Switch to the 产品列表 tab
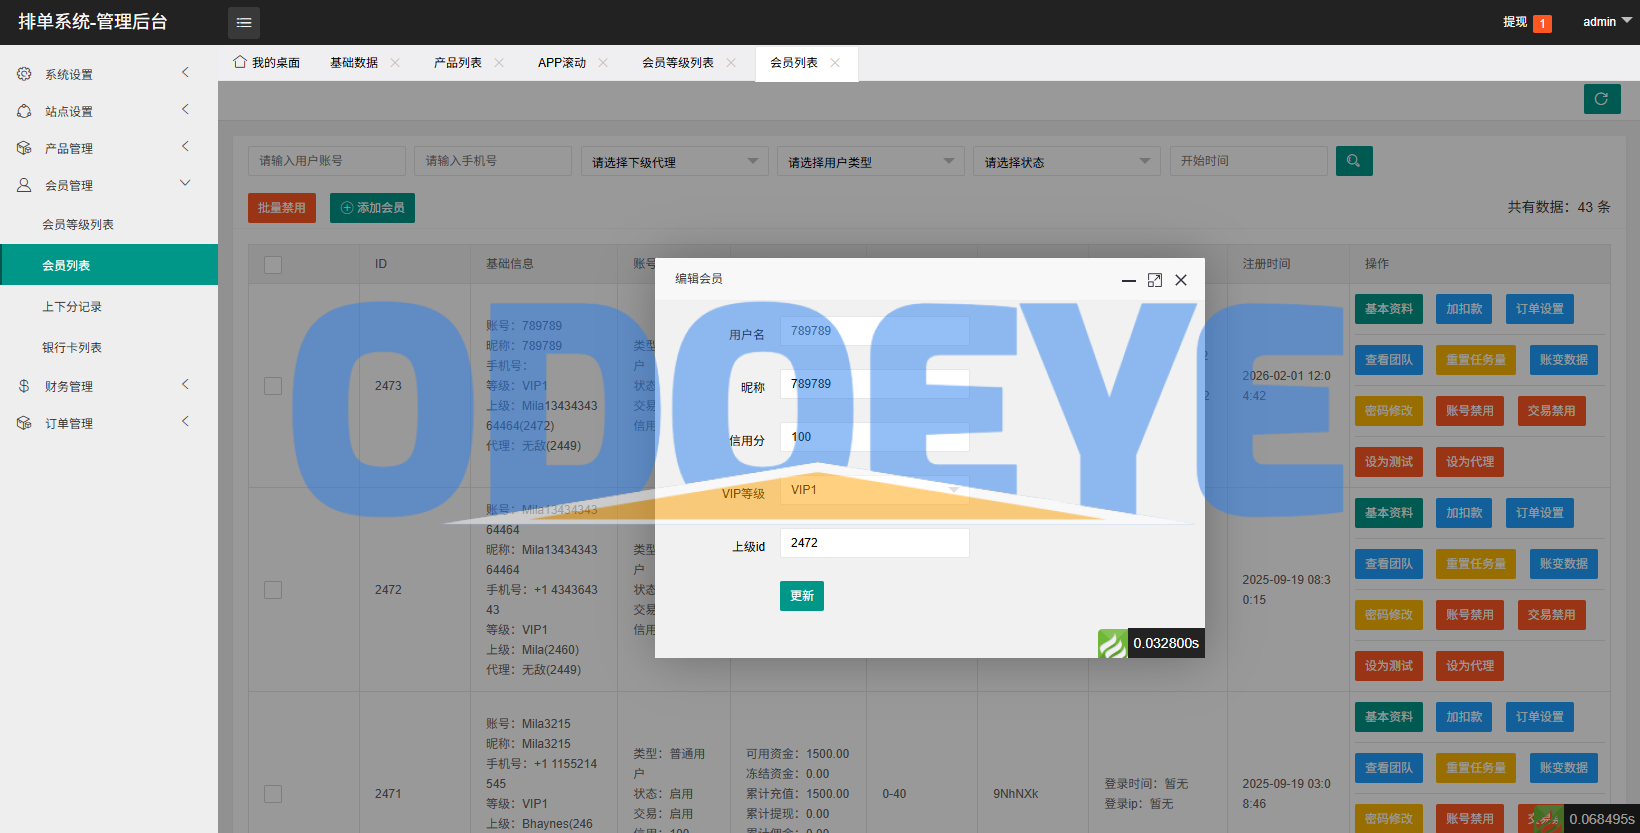The width and height of the screenshot is (1640, 833). click(457, 63)
